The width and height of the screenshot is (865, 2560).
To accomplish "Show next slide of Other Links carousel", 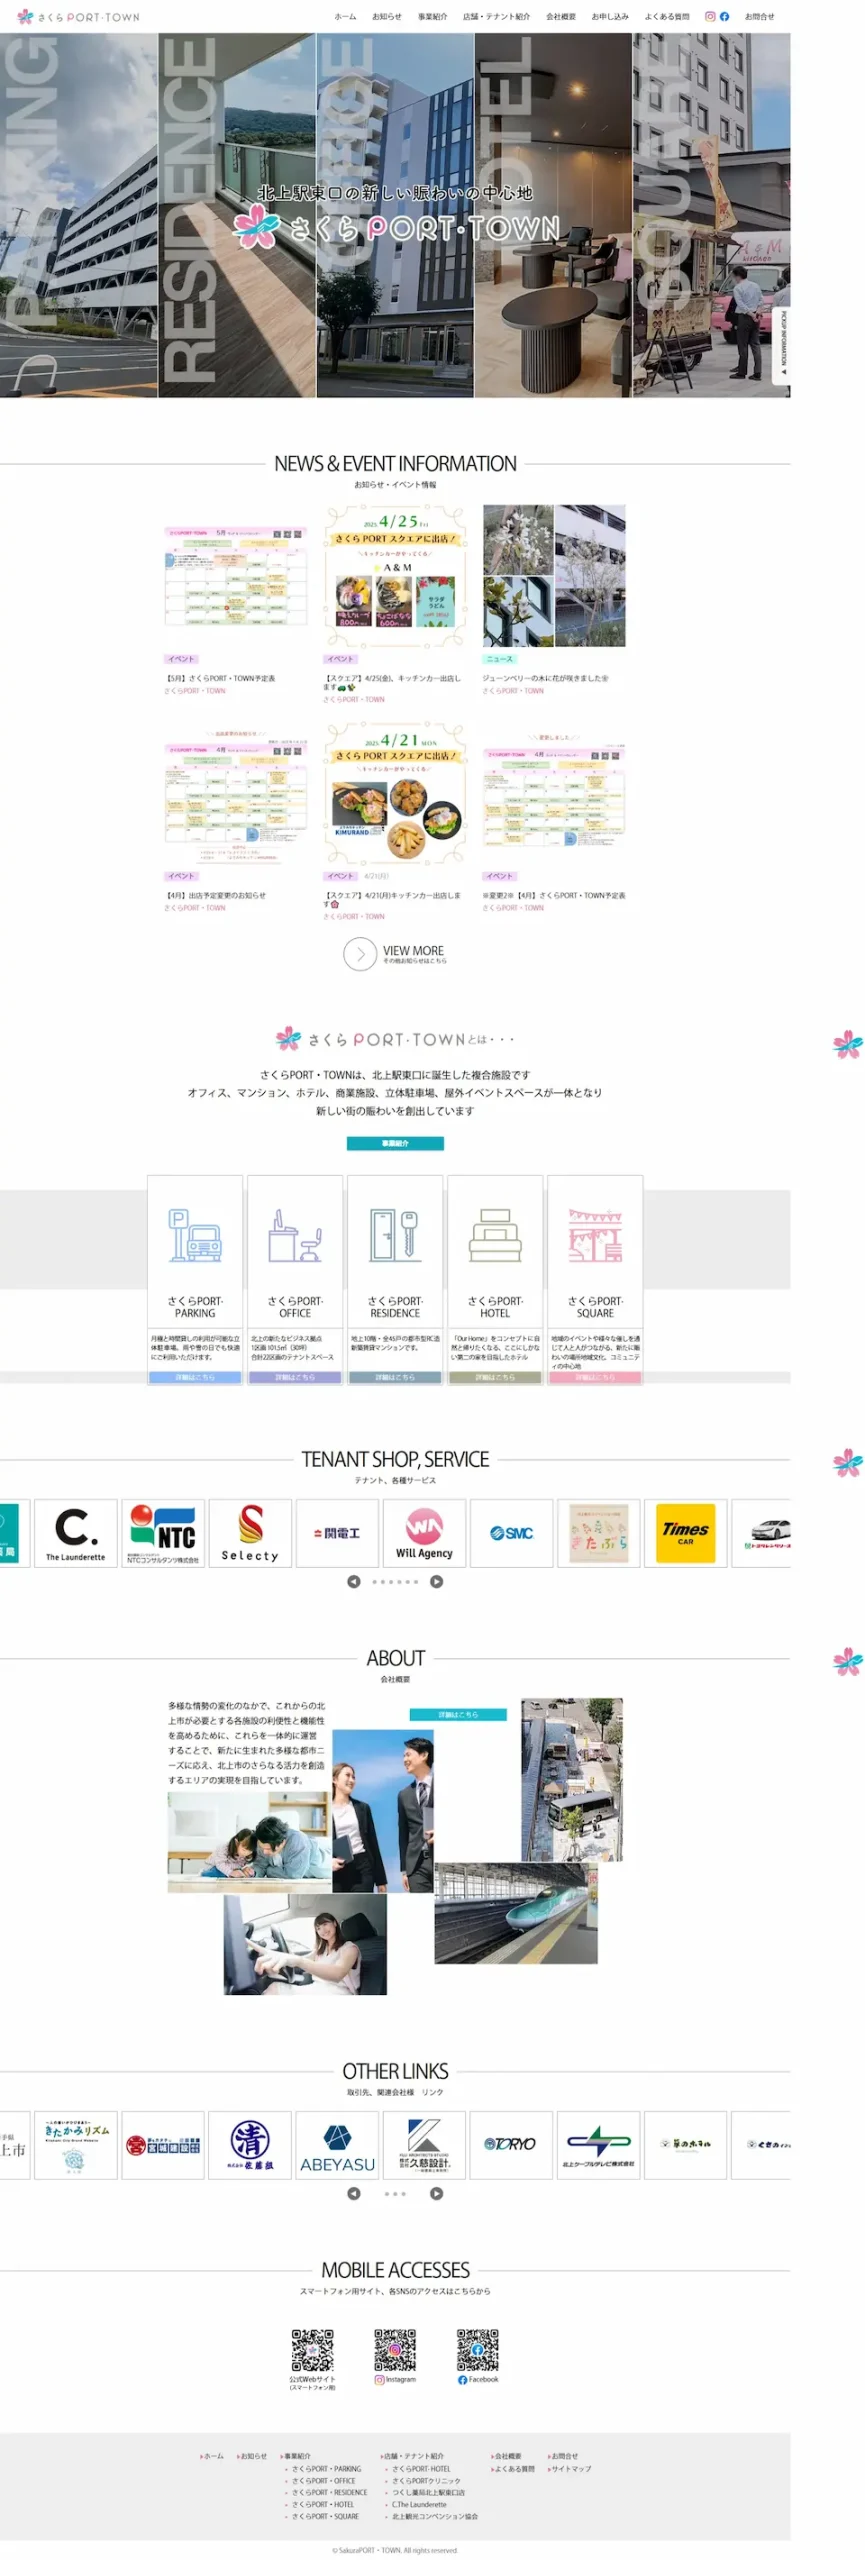I will [x=436, y=2193].
